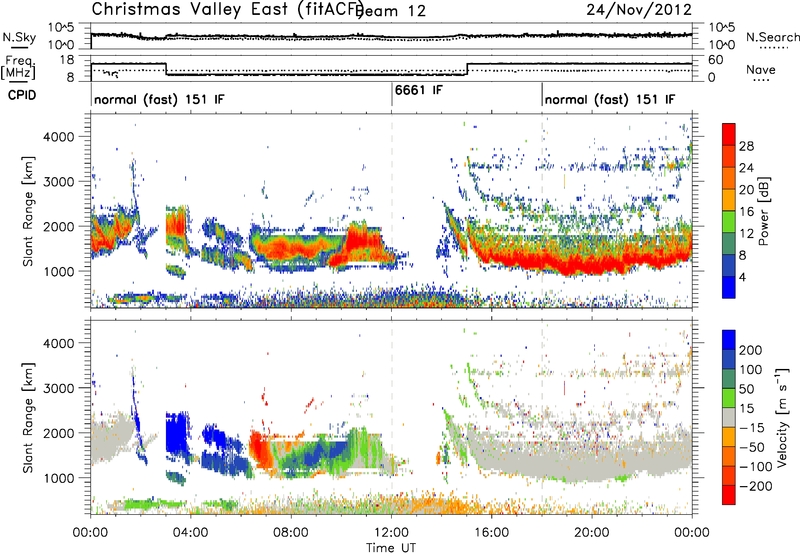Click the '28' tick on power scale
This screenshot has width=800, height=554.
click(746, 146)
